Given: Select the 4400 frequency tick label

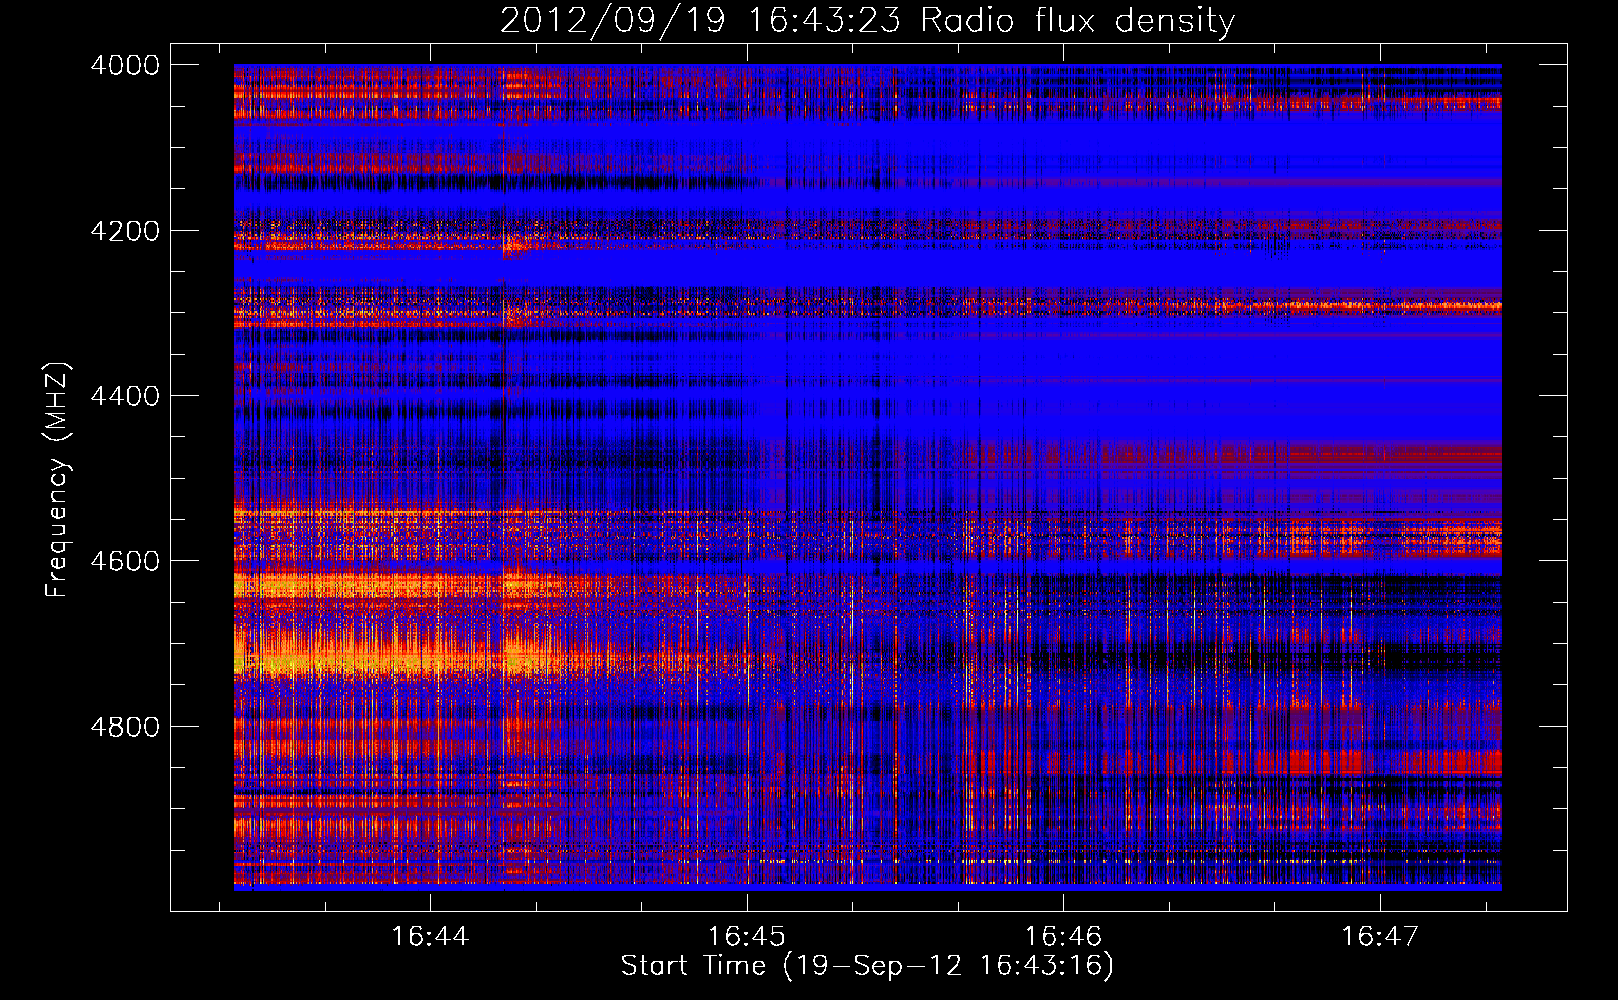Looking at the screenshot, I should coord(125,396).
